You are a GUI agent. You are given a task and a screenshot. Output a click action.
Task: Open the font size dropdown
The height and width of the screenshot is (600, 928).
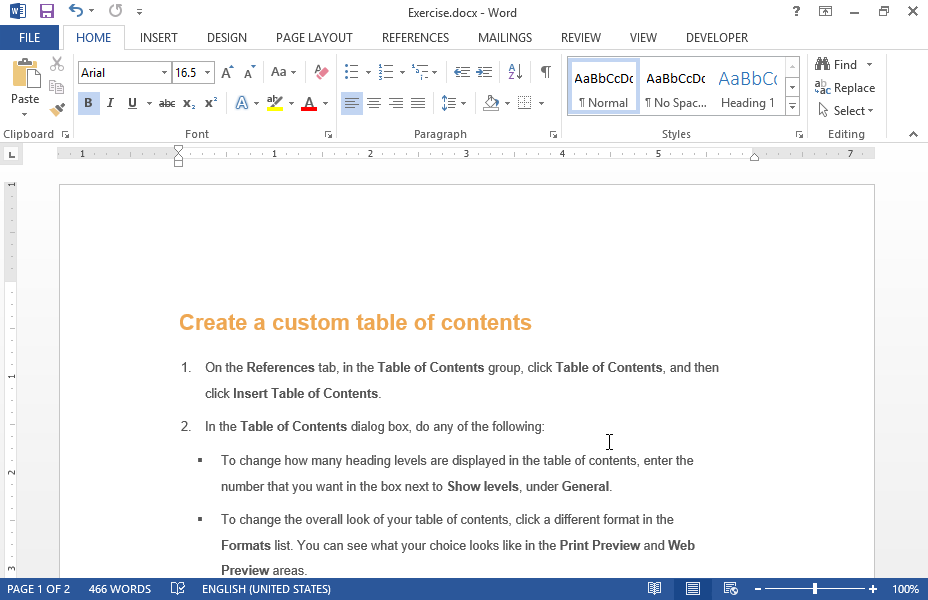[207, 73]
